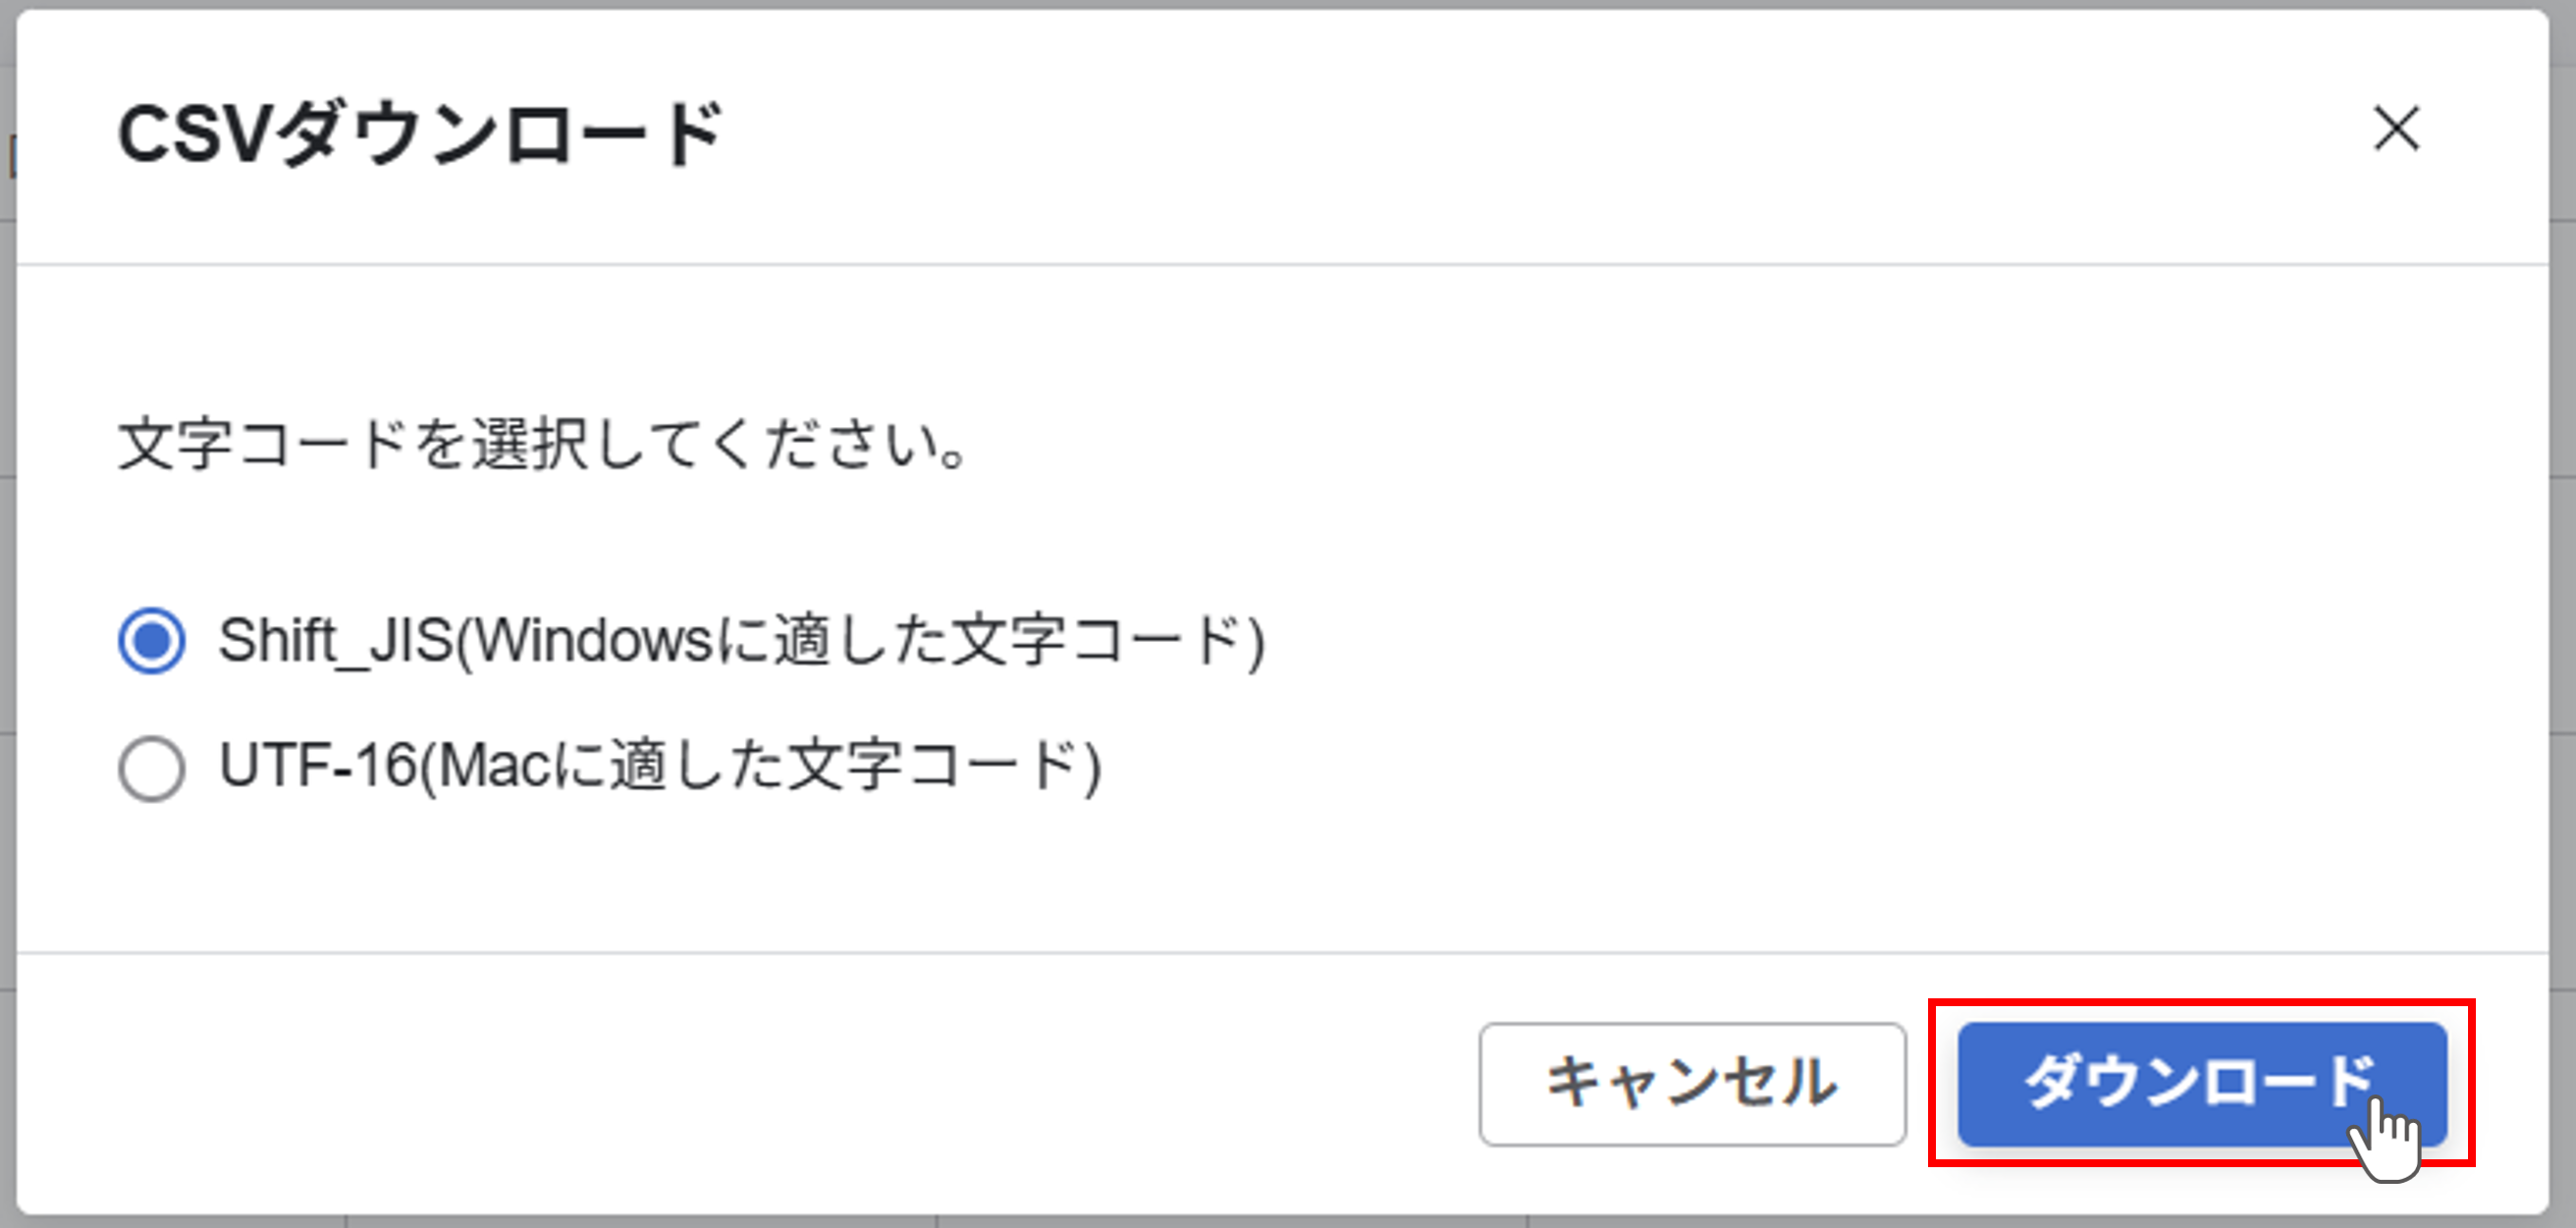Click the UTF-16 option label text
The image size is (2576, 1228).
660,770
